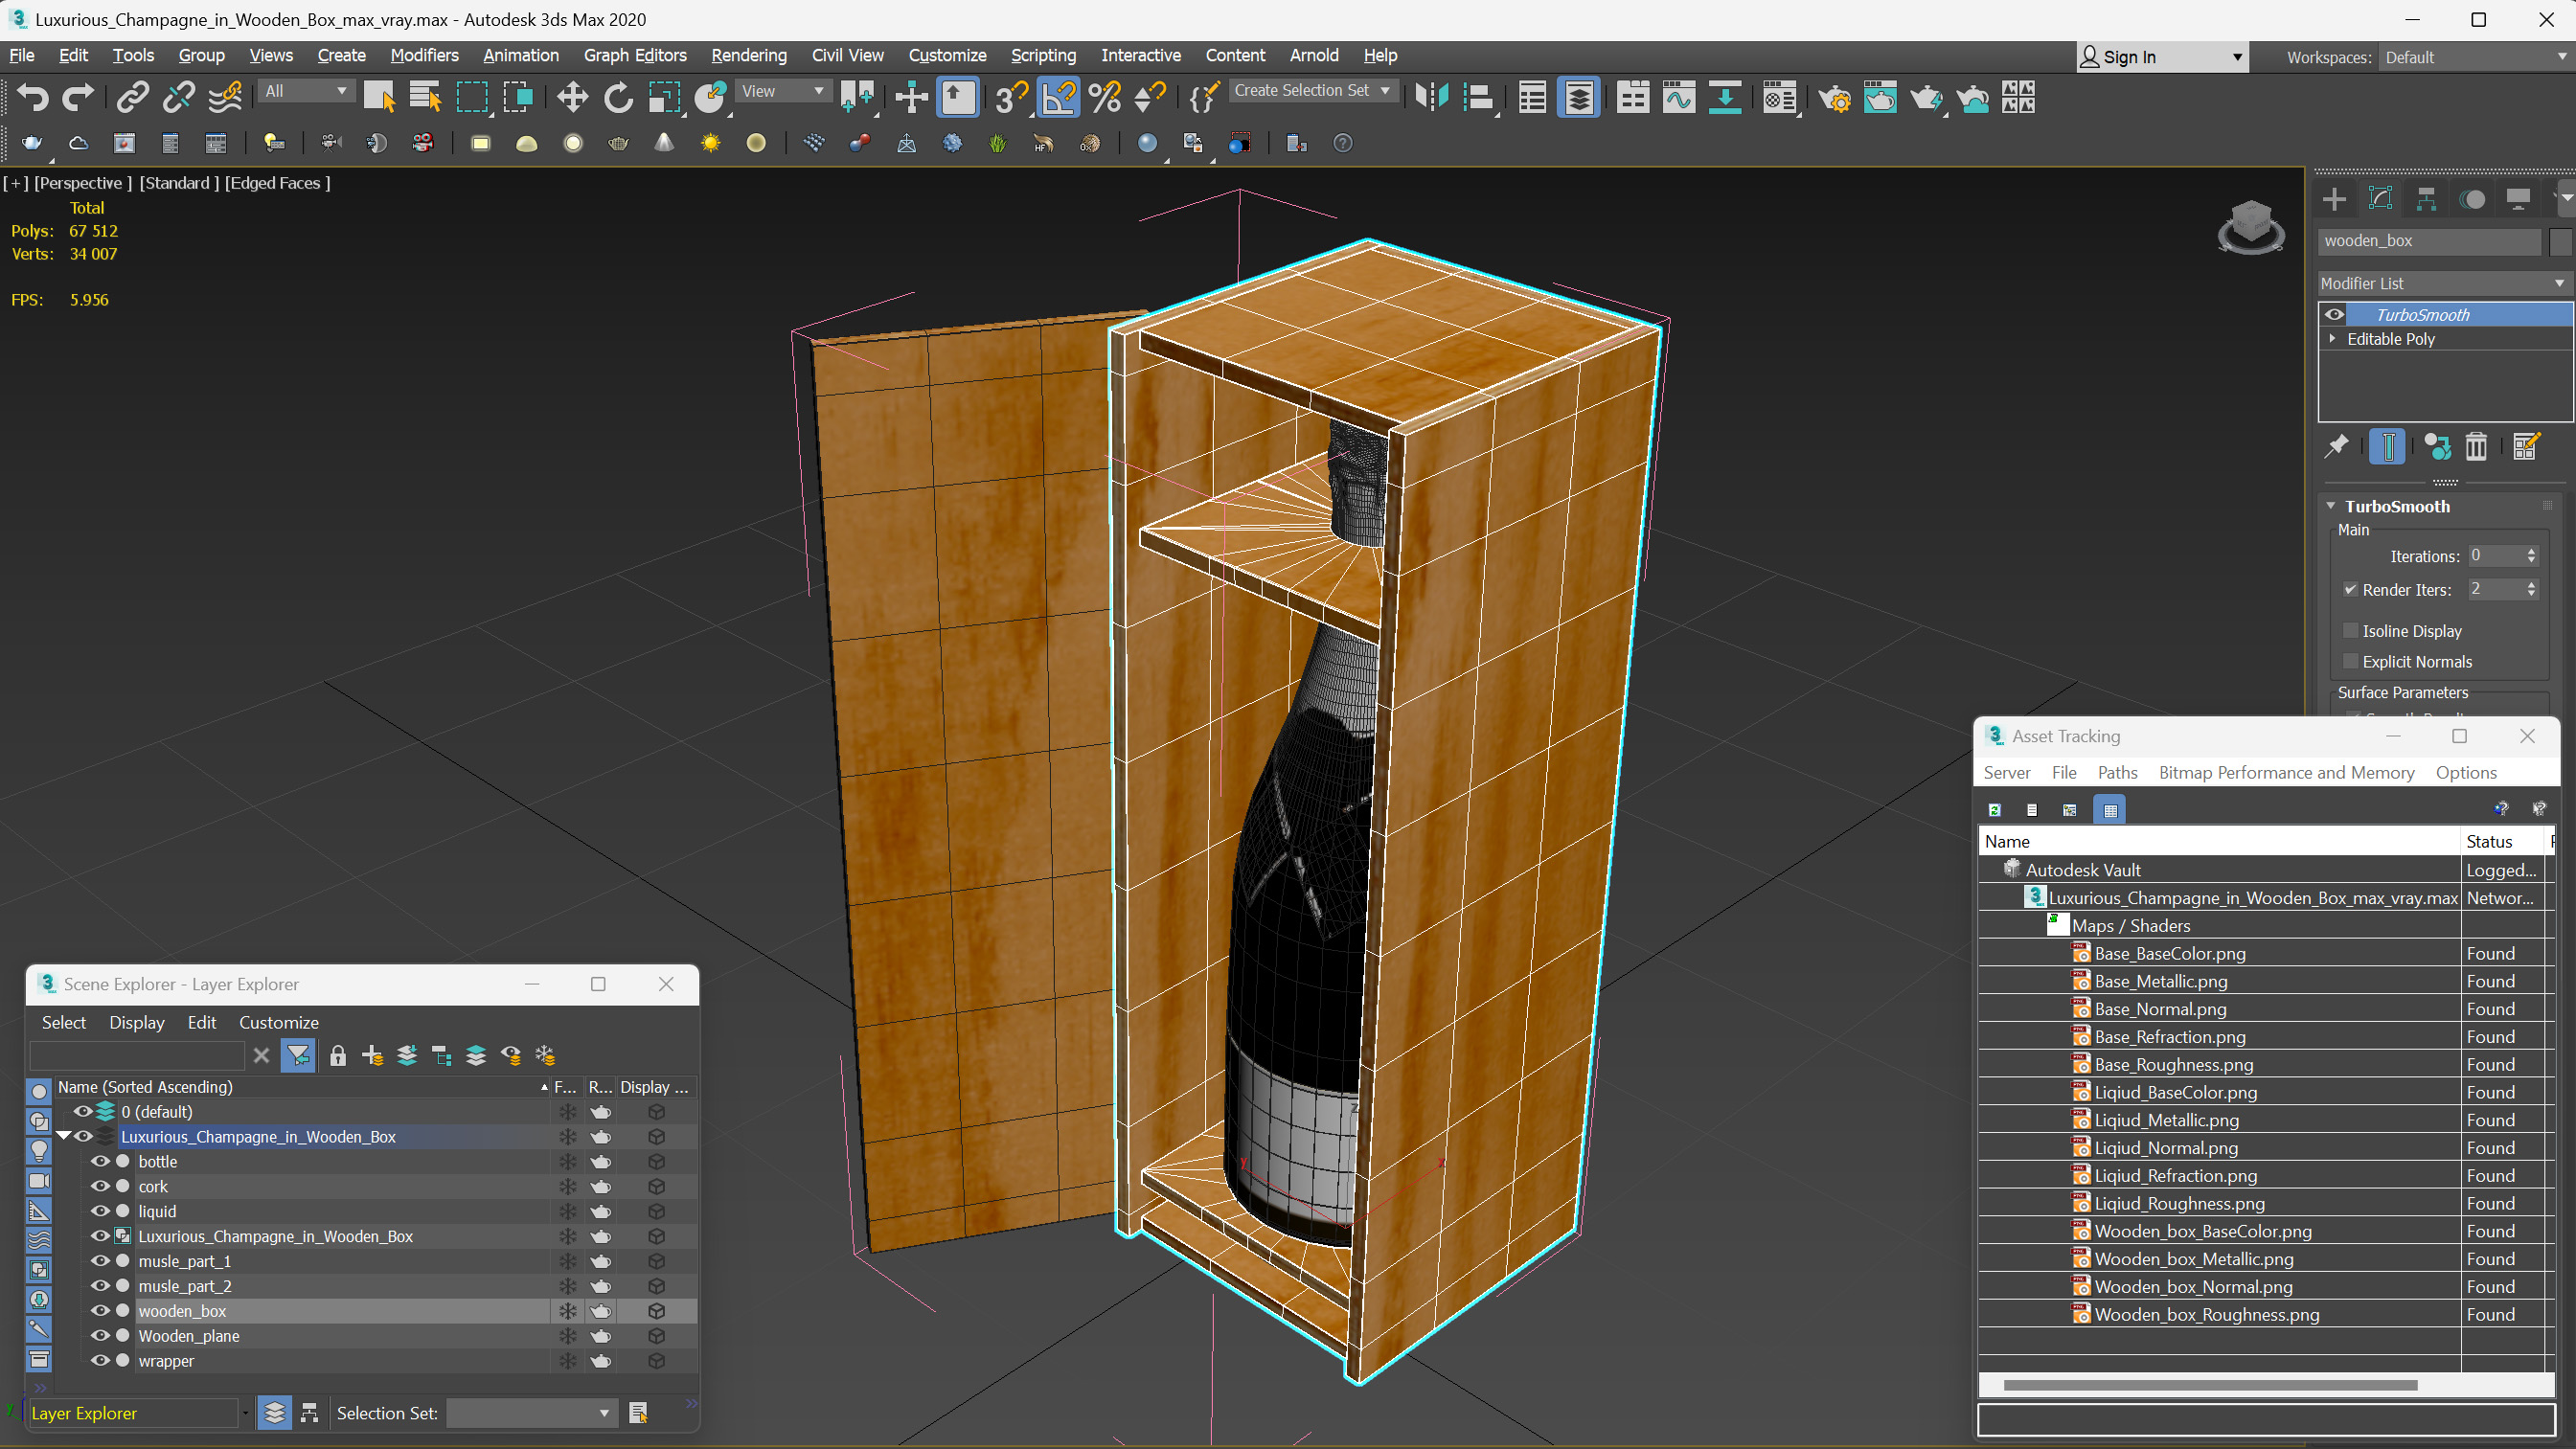
Task: Open the Rendering menu
Action: [x=749, y=55]
